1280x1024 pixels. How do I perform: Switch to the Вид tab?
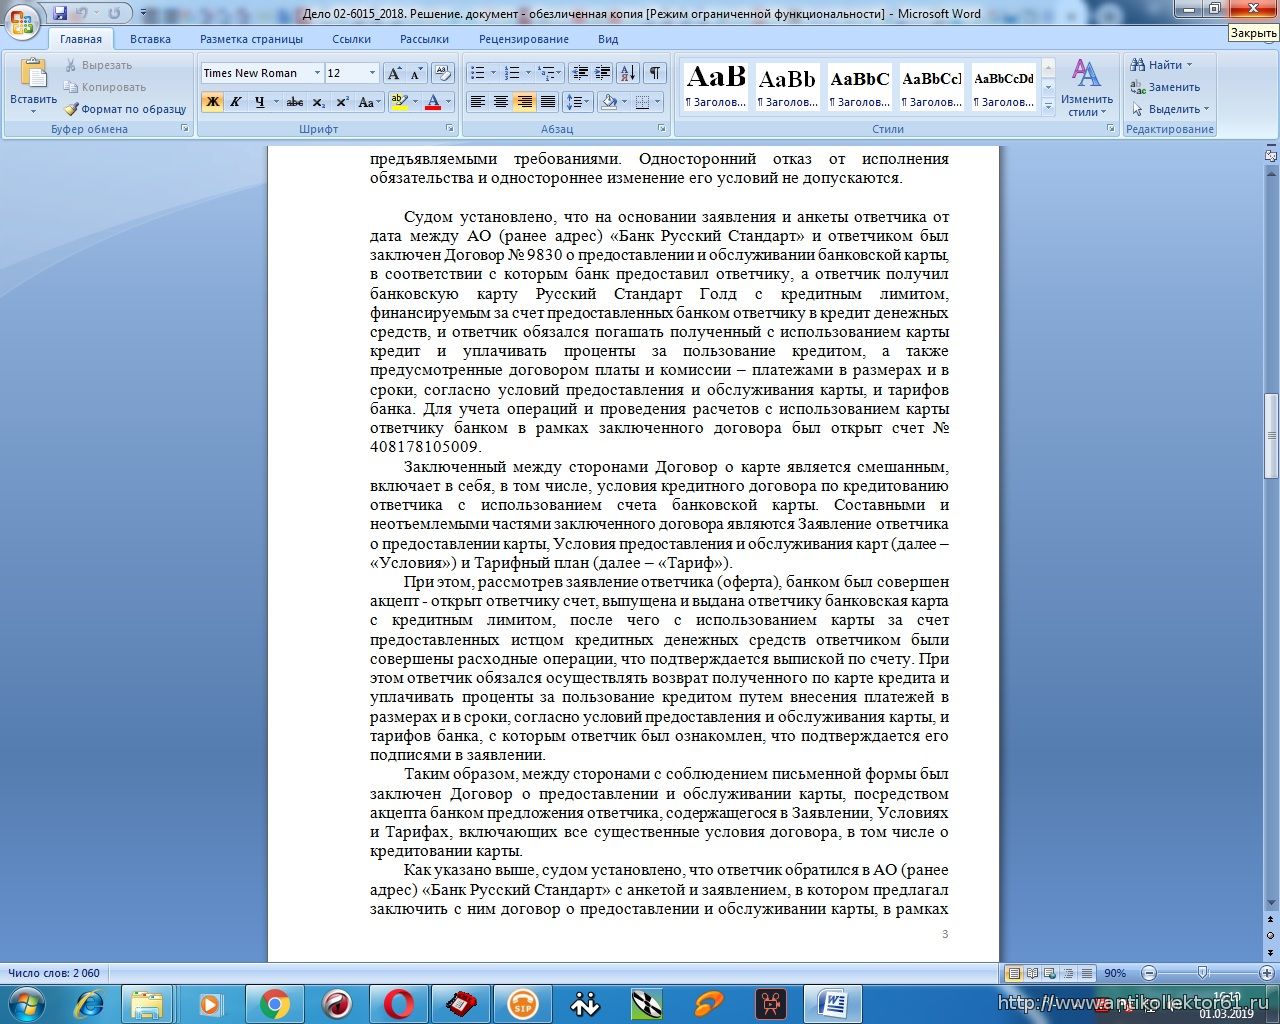pos(608,39)
